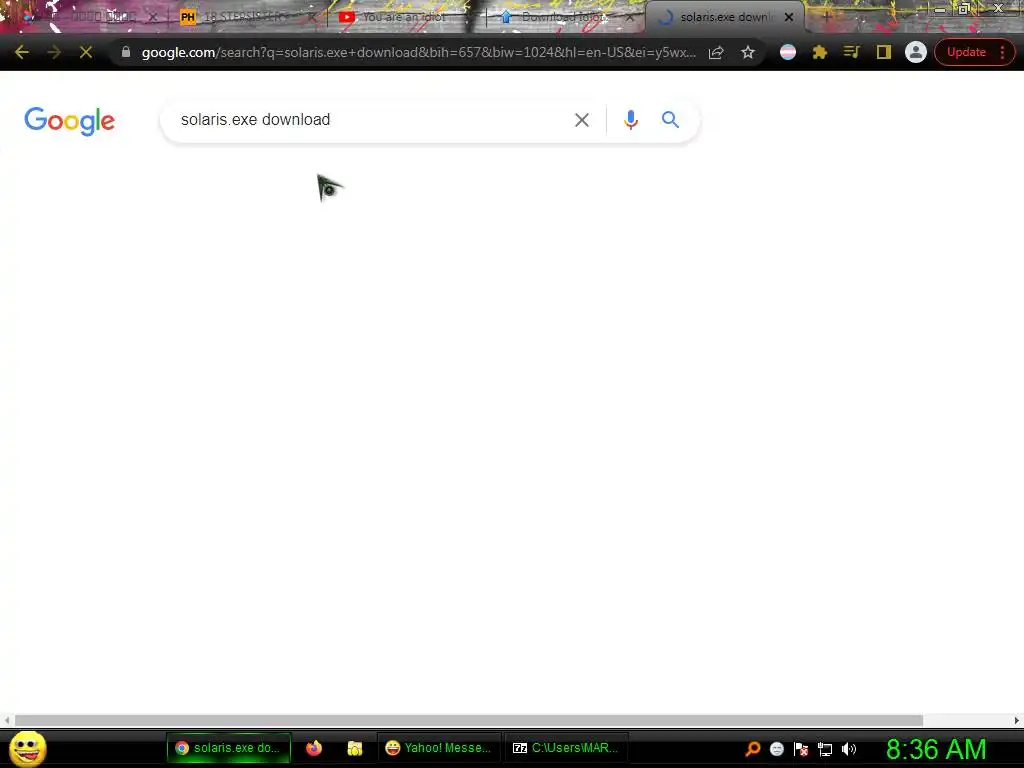Clear the search box text
This screenshot has width=1024, height=768.
pos(581,120)
